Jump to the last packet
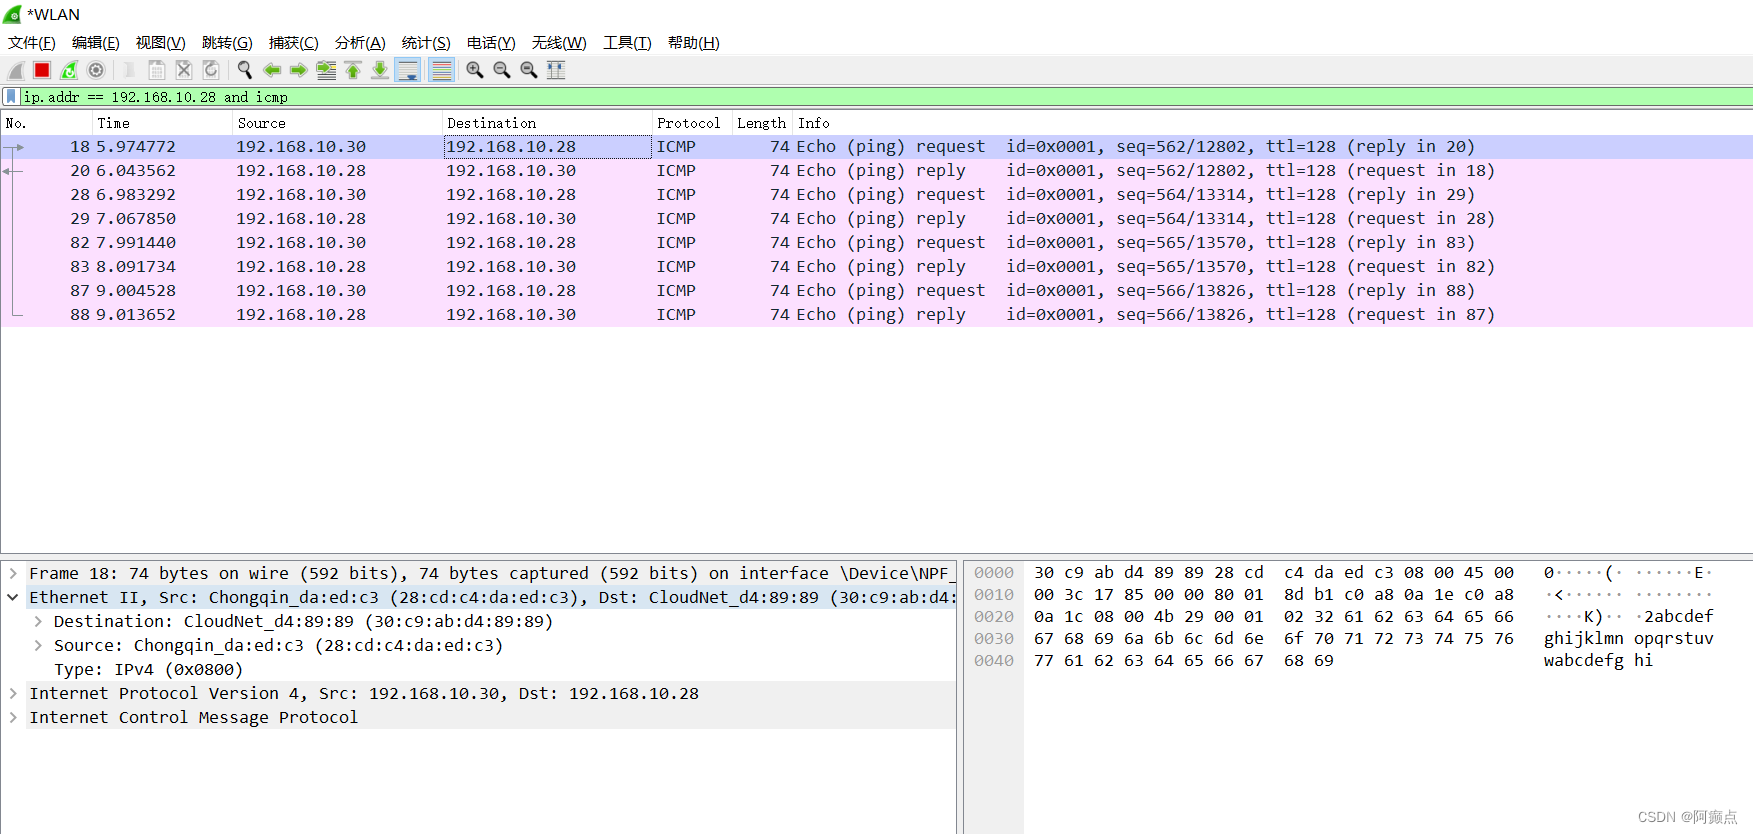Image resolution: width=1753 pixels, height=834 pixels. [380, 70]
